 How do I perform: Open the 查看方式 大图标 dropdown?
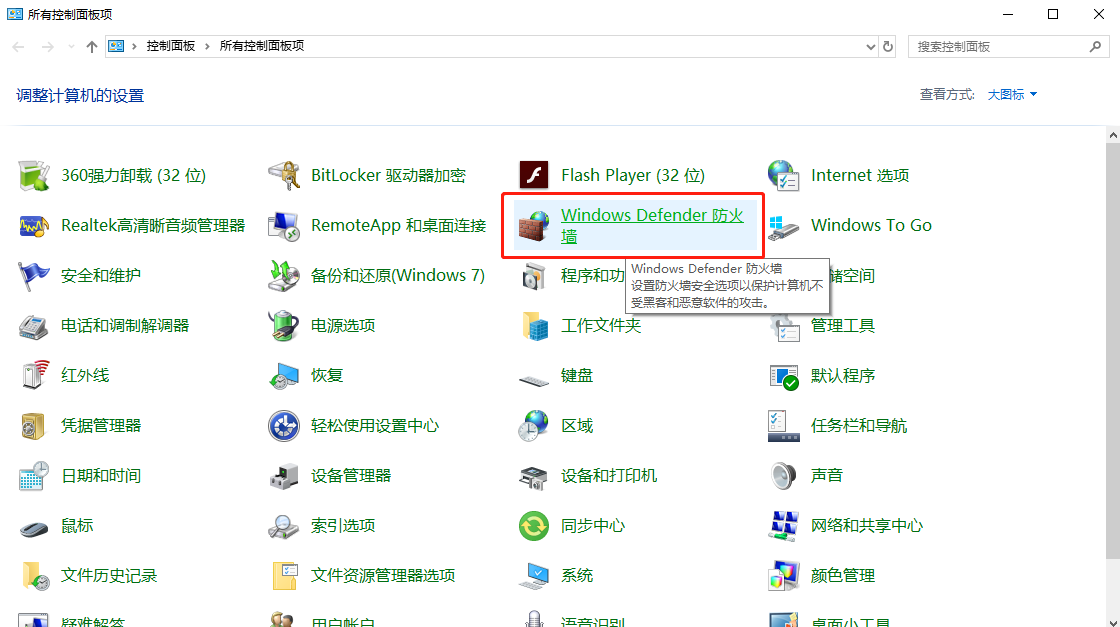click(x=1012, y=94)
